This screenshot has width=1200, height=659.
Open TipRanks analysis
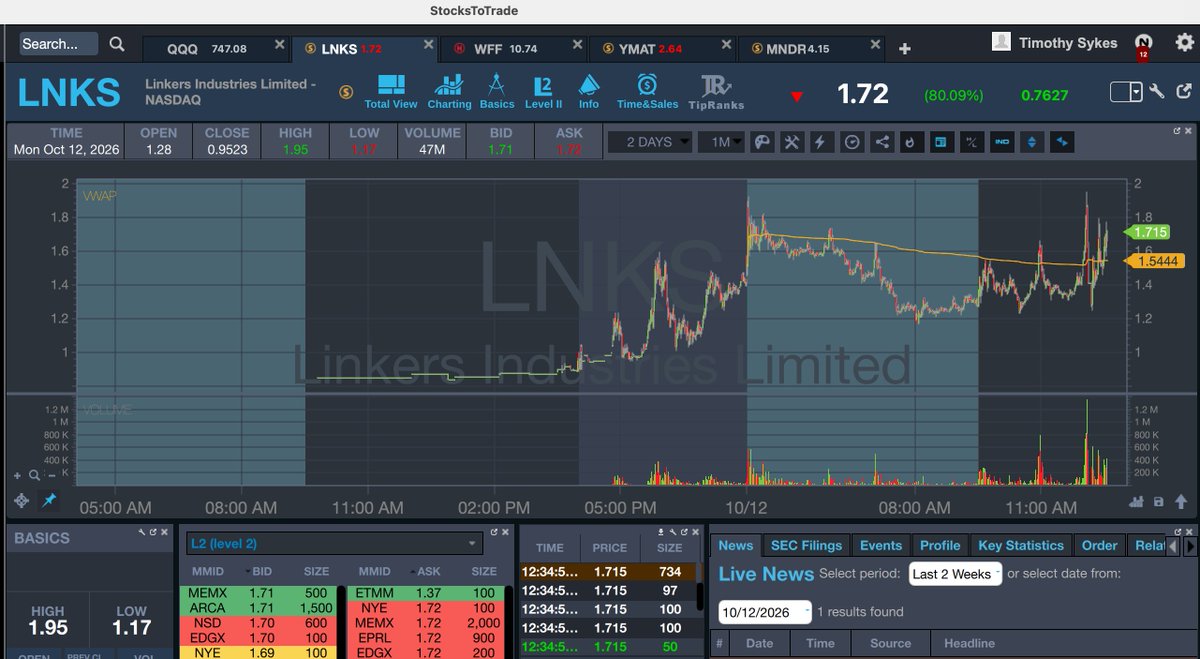pyautogui.click(x=716, y=91)
